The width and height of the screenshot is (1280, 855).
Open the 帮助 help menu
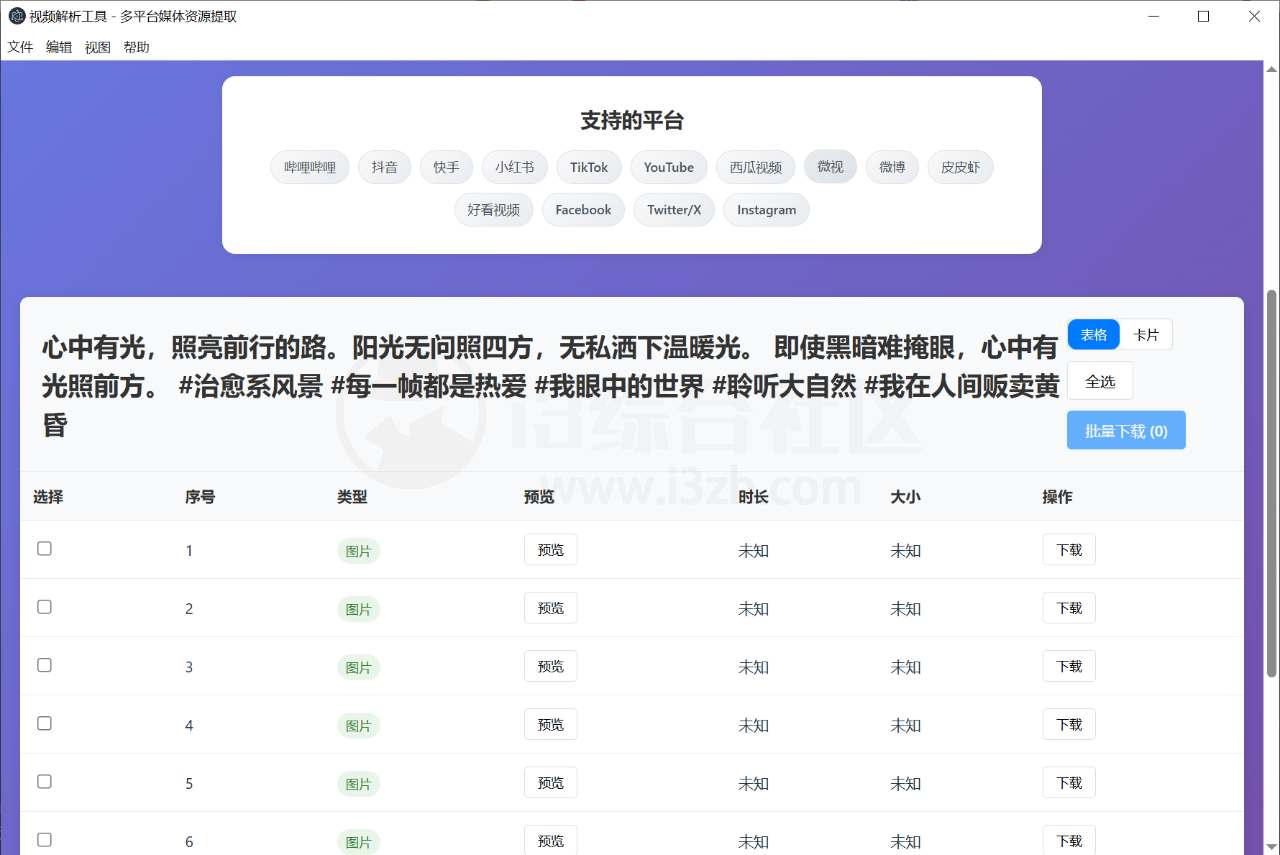(136, 46)
